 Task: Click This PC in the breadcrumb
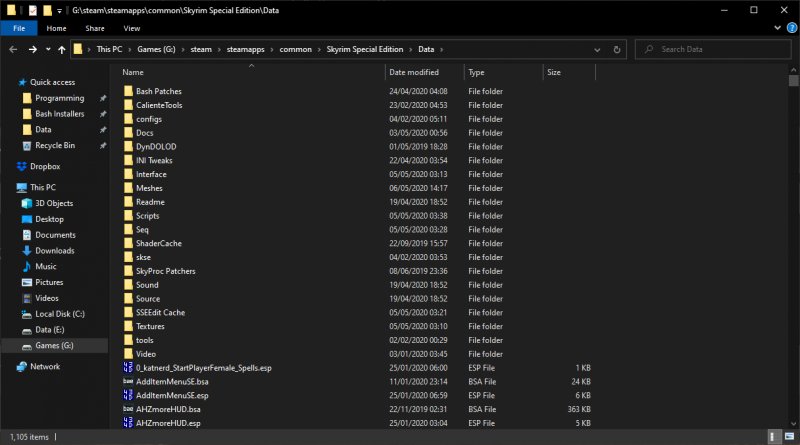[x=109, y=50]
